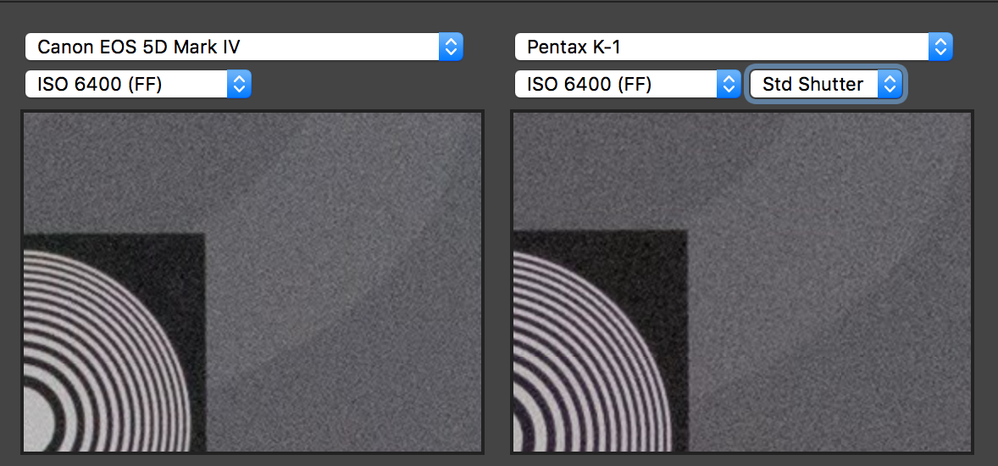Click the white center of the Canon image rings
This screenshot has height=466, width=998.
click(x=35, y=425)
